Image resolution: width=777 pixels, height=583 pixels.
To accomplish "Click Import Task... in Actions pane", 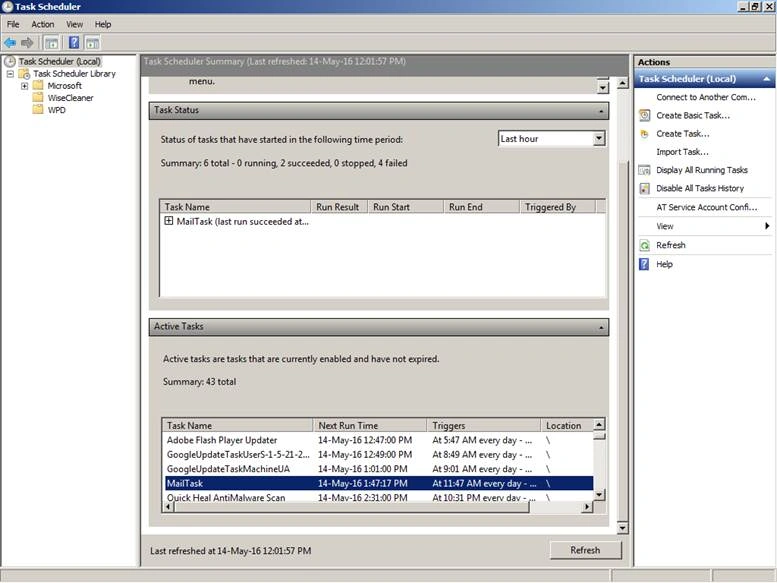I will [x=682, y=152].
